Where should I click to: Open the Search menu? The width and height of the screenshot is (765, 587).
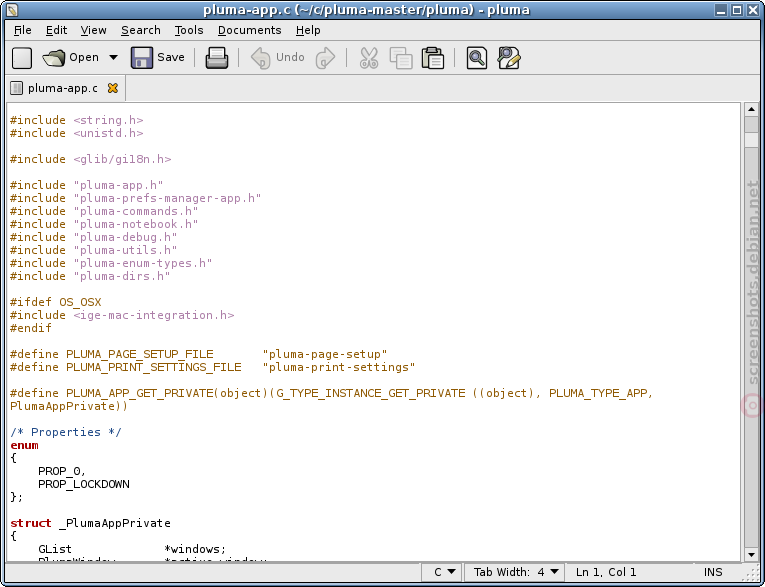pos(141,30)
